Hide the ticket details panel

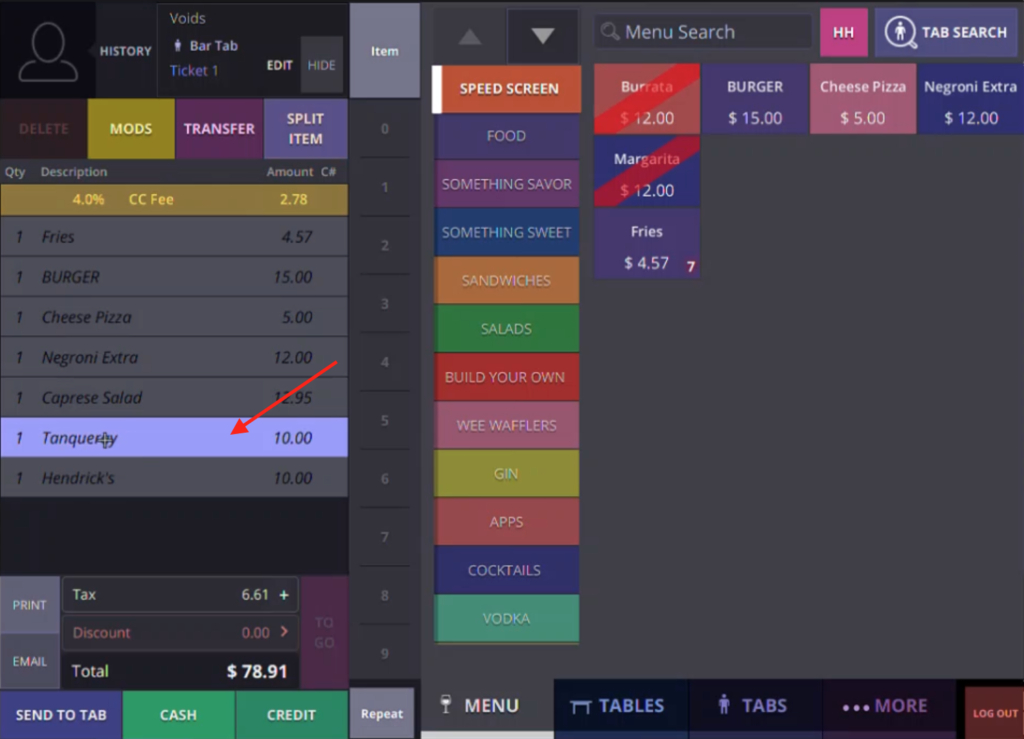tap(321, 65)
